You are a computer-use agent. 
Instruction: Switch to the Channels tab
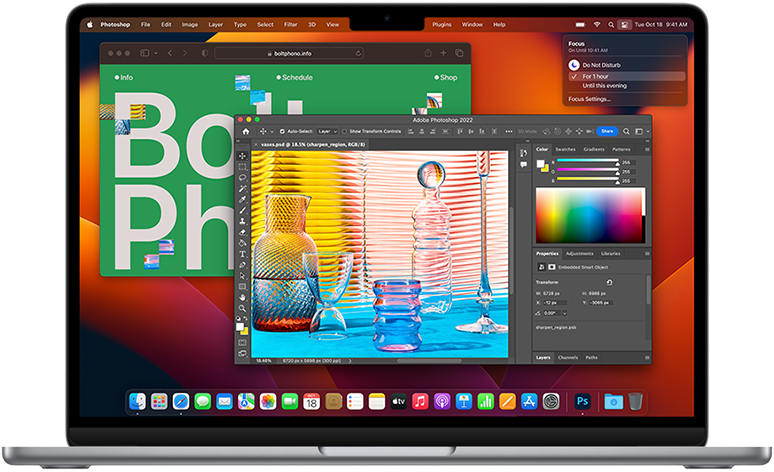point(568,357)
